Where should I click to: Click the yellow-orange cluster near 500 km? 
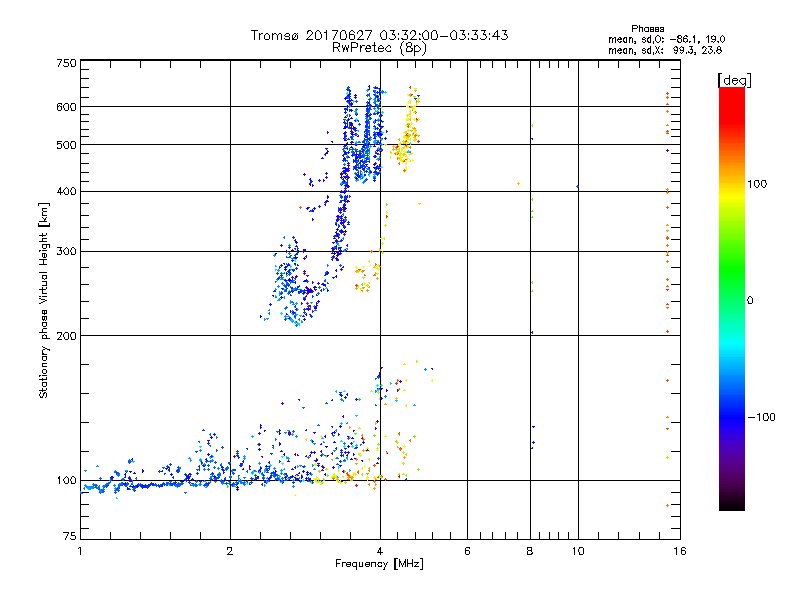pyautogui.click(x=408, y=138)
